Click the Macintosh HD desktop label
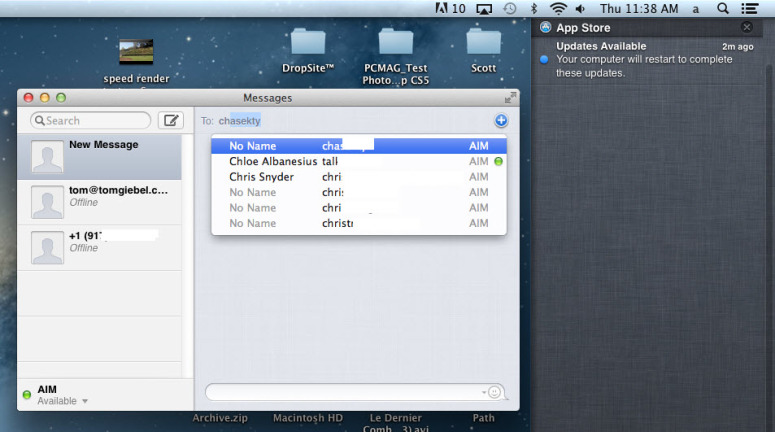Image resolution: width=775 pixels, height=432 pixels. pos(308,418)
